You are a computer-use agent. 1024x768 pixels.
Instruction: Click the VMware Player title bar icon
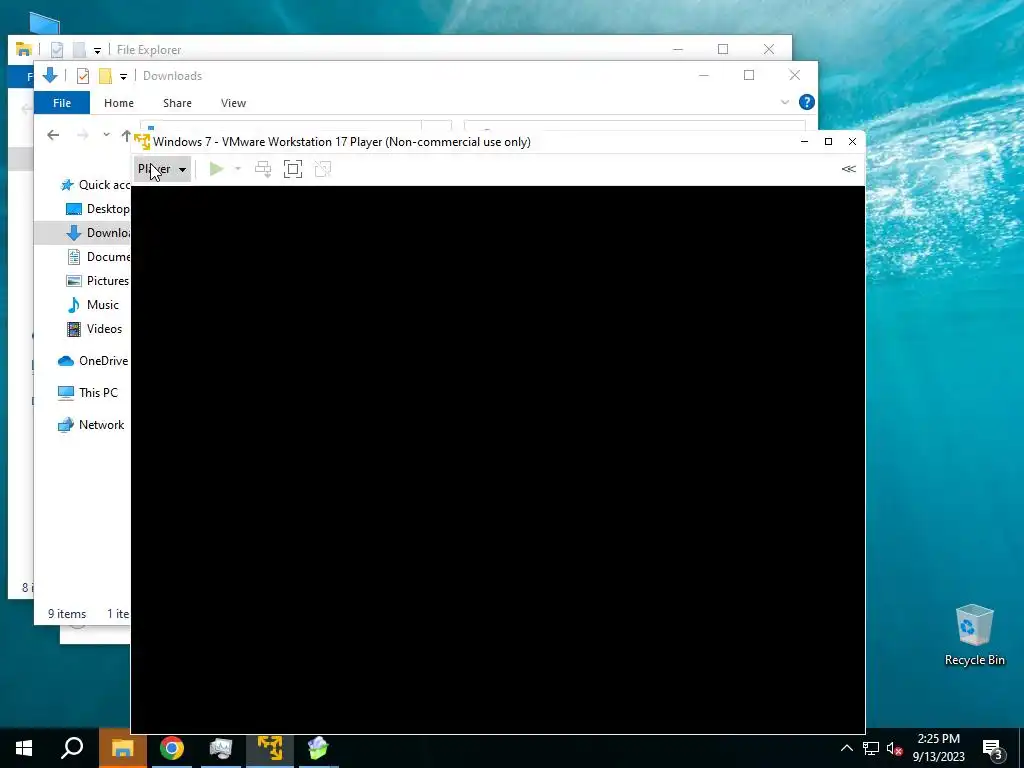[x=142, y=142]
